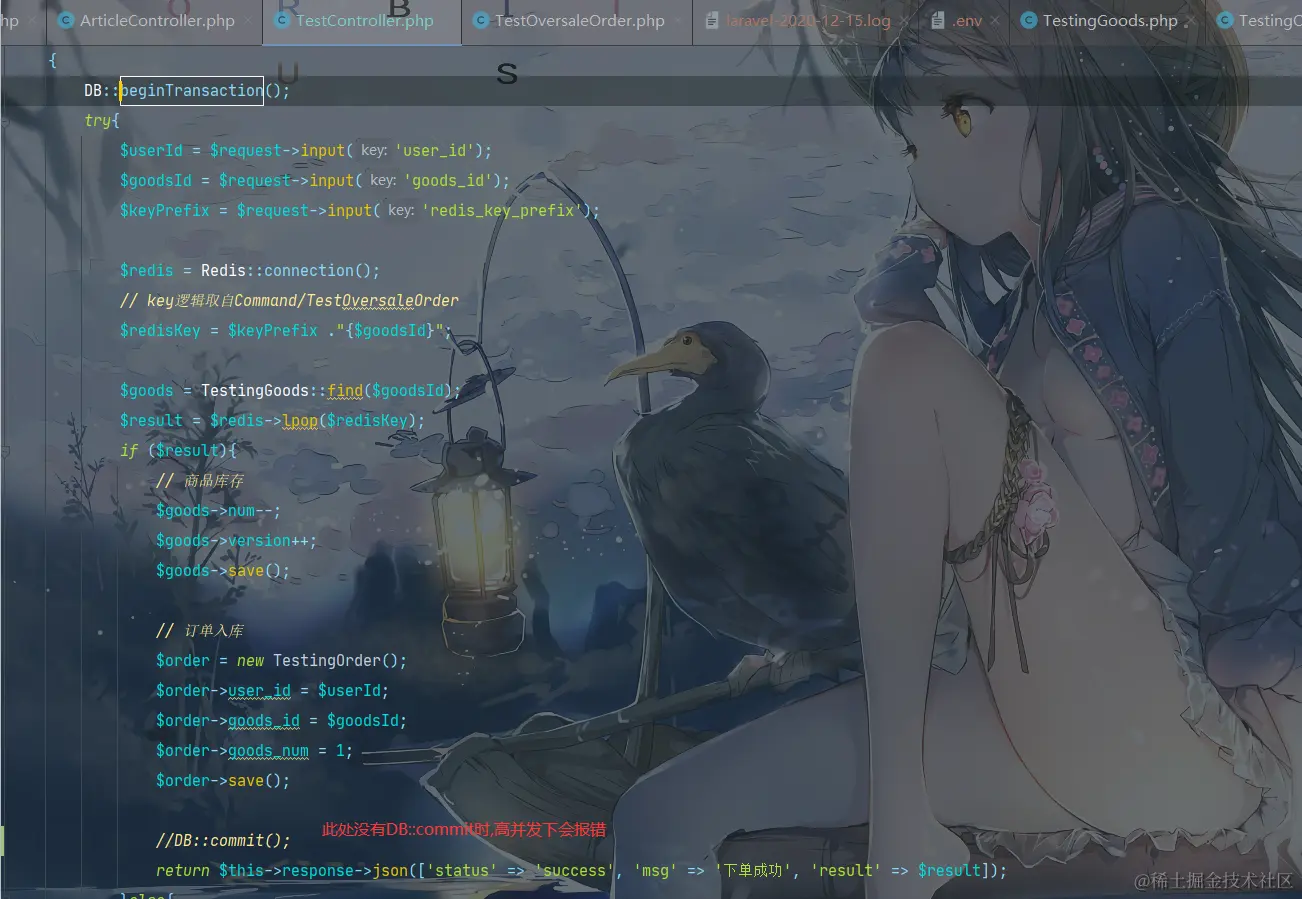Viewport: 1302px width, 899px height.
Task: Click the 订单入库 comment
Action: [x=200, y=631]
